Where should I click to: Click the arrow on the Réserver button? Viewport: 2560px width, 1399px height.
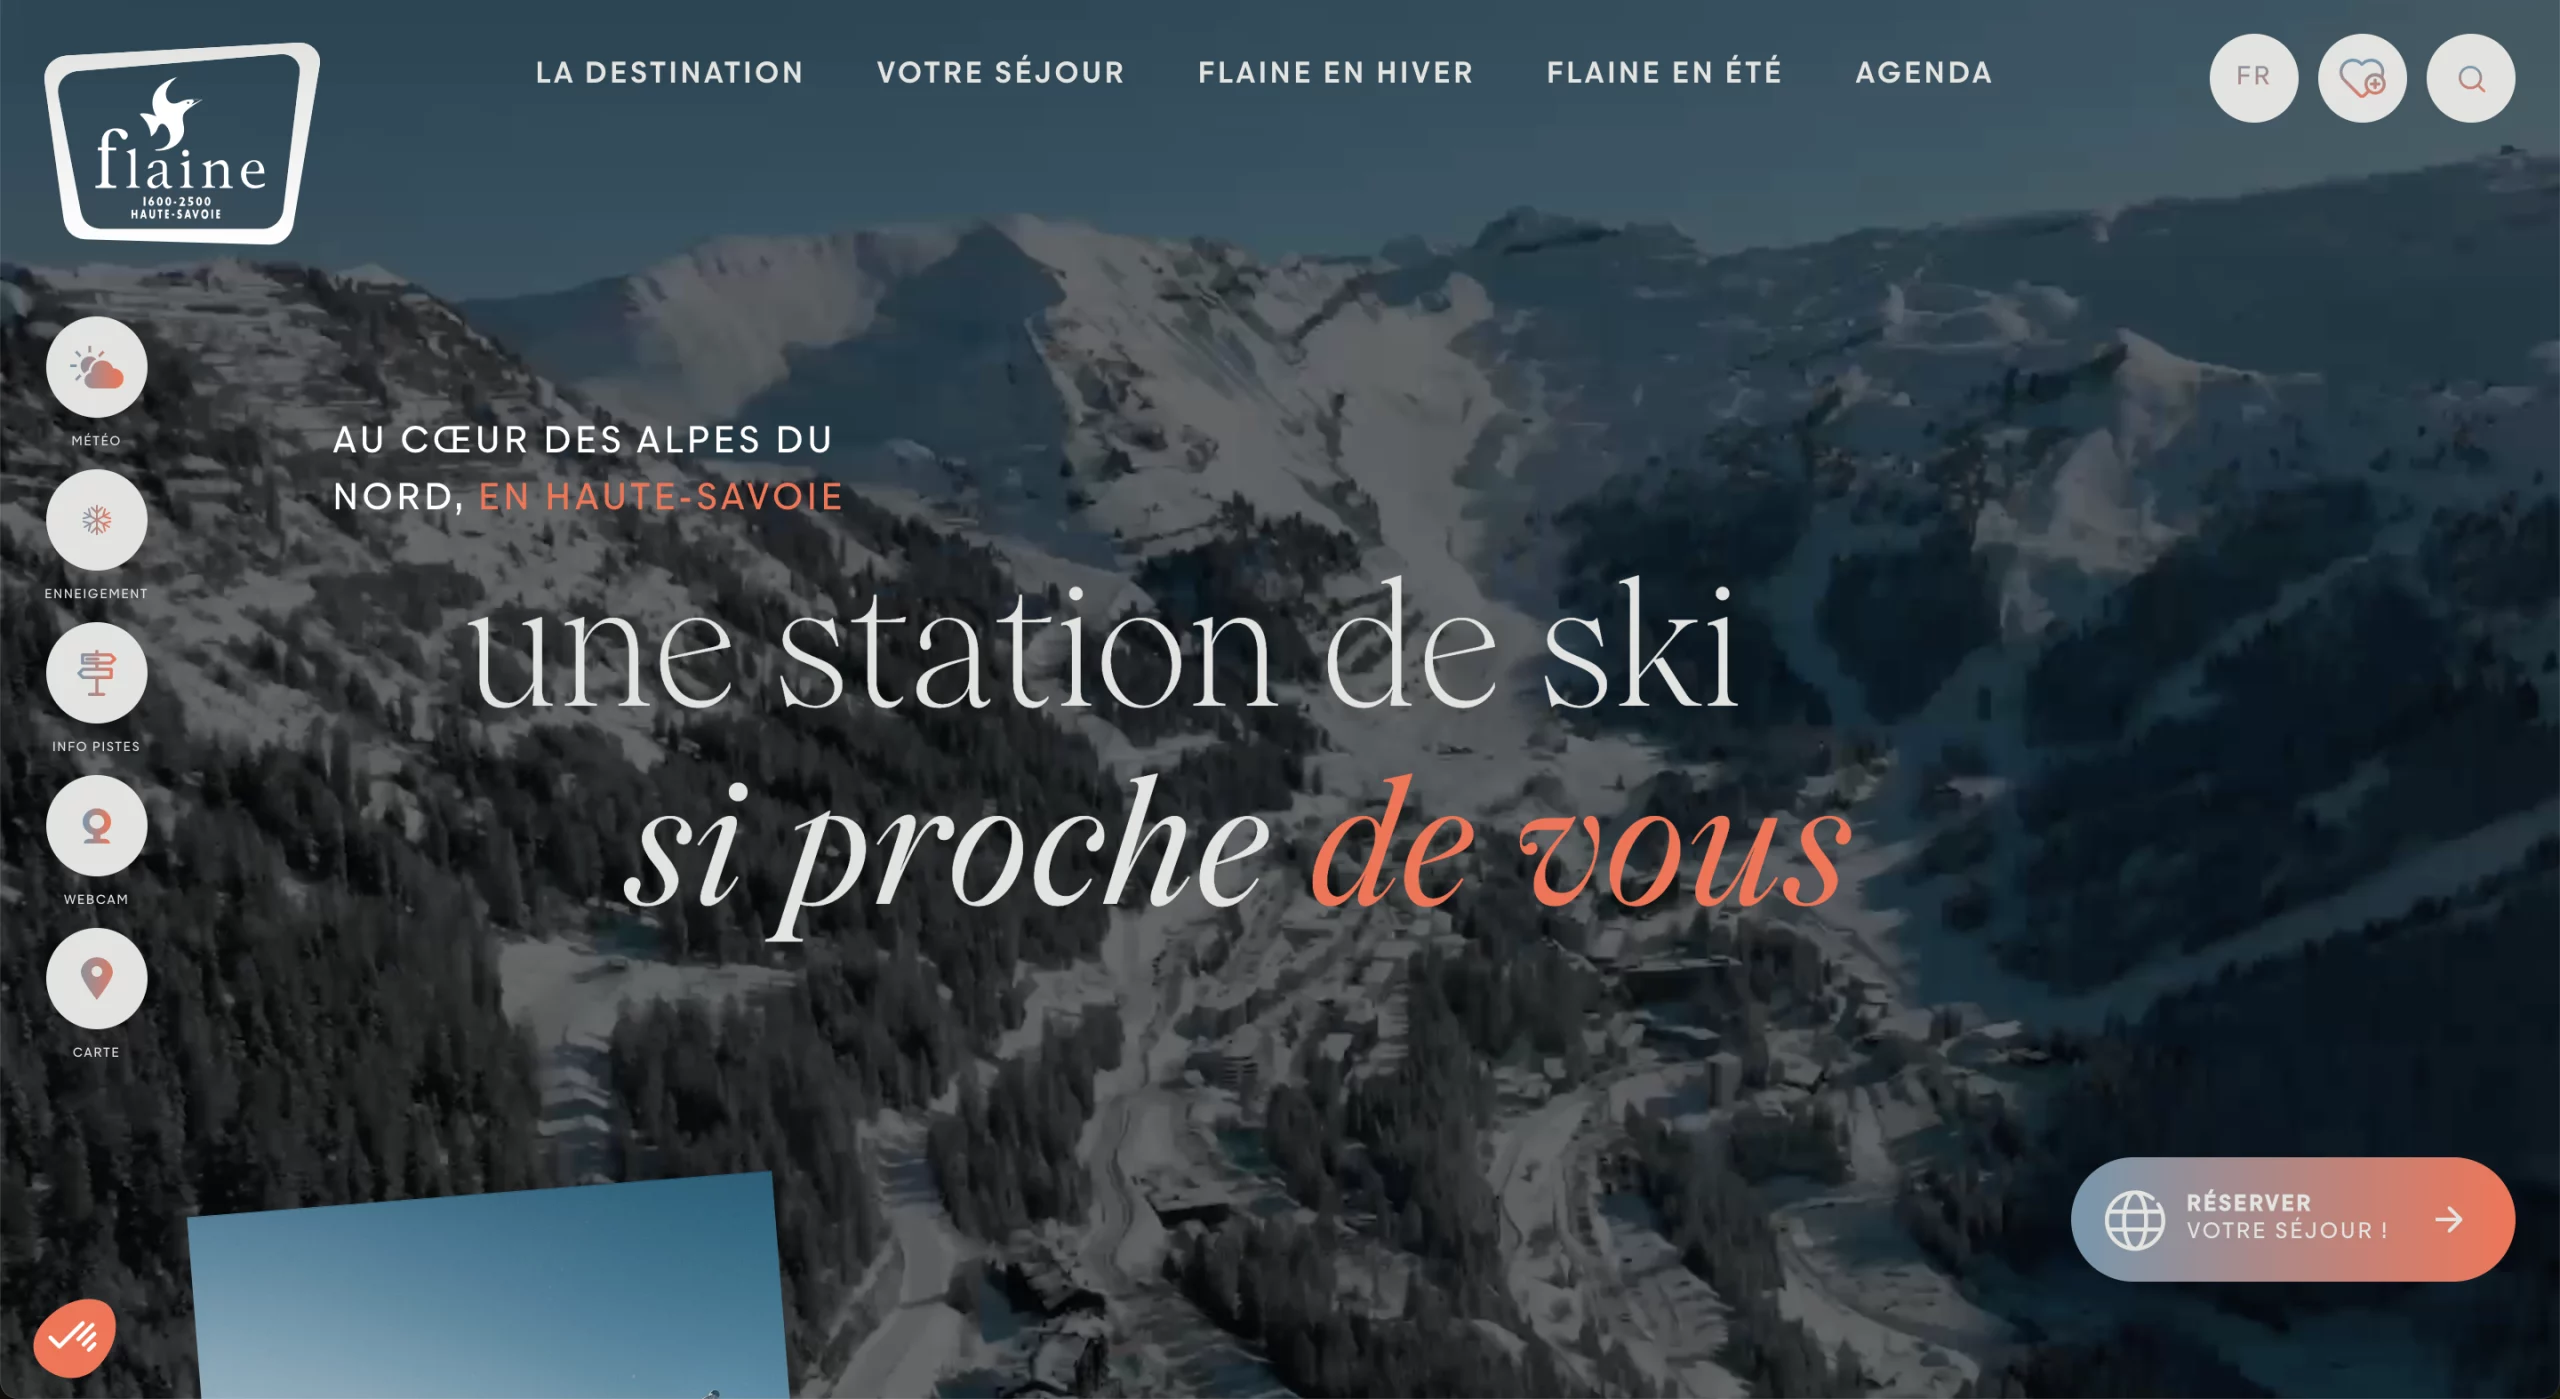2448,1219
